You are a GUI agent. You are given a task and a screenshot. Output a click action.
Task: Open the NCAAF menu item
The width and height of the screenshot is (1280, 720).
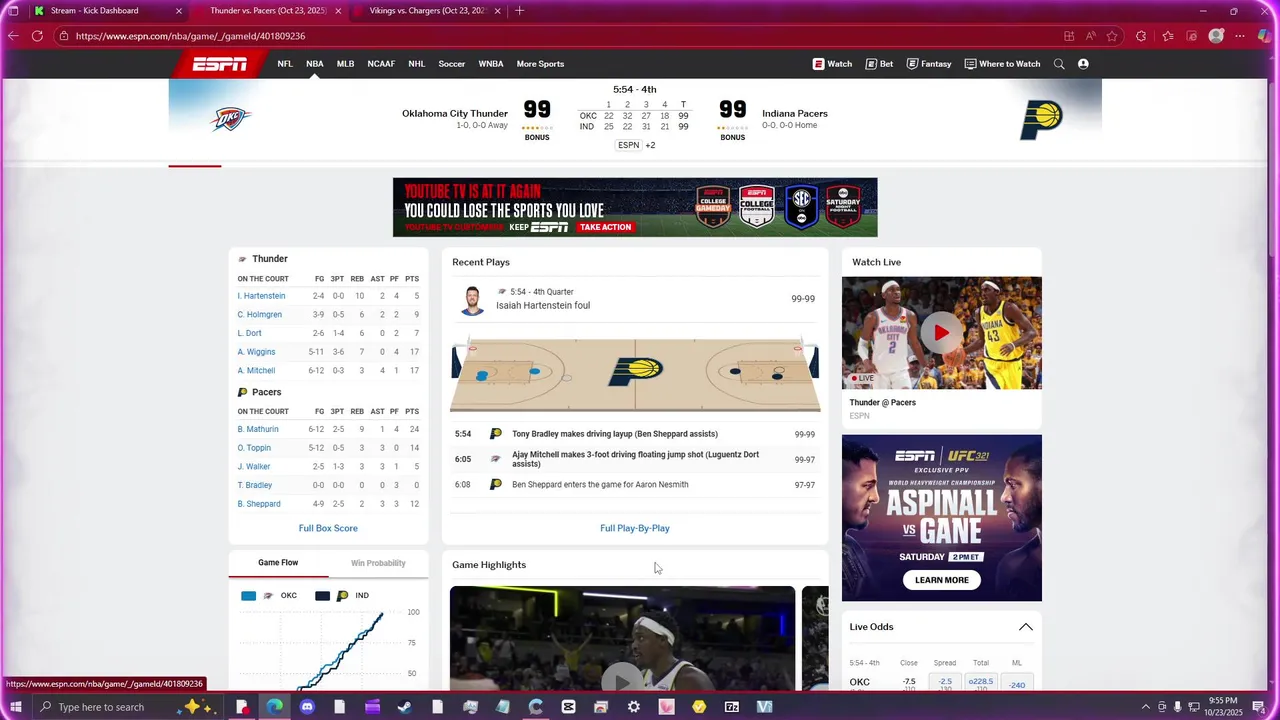pyautogui.click(x=381, y=64)
